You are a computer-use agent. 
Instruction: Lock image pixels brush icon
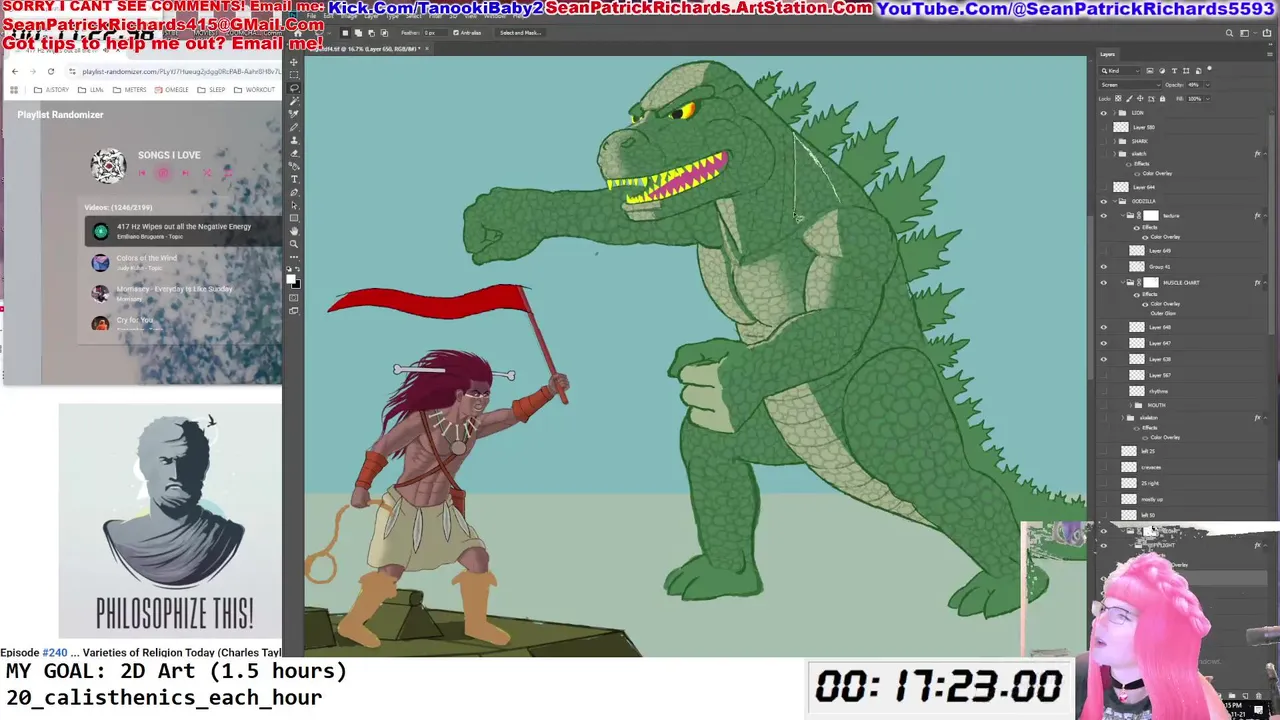[1129, 98]
